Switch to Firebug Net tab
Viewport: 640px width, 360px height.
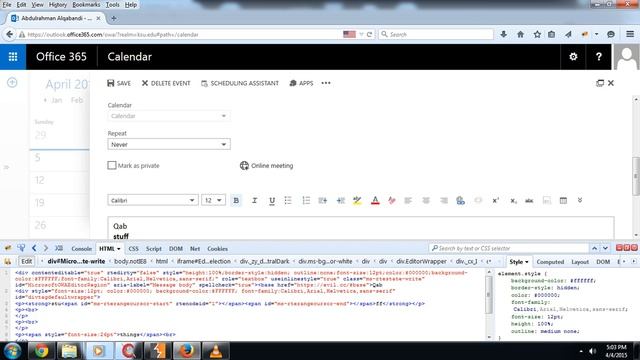pos(195,249)
